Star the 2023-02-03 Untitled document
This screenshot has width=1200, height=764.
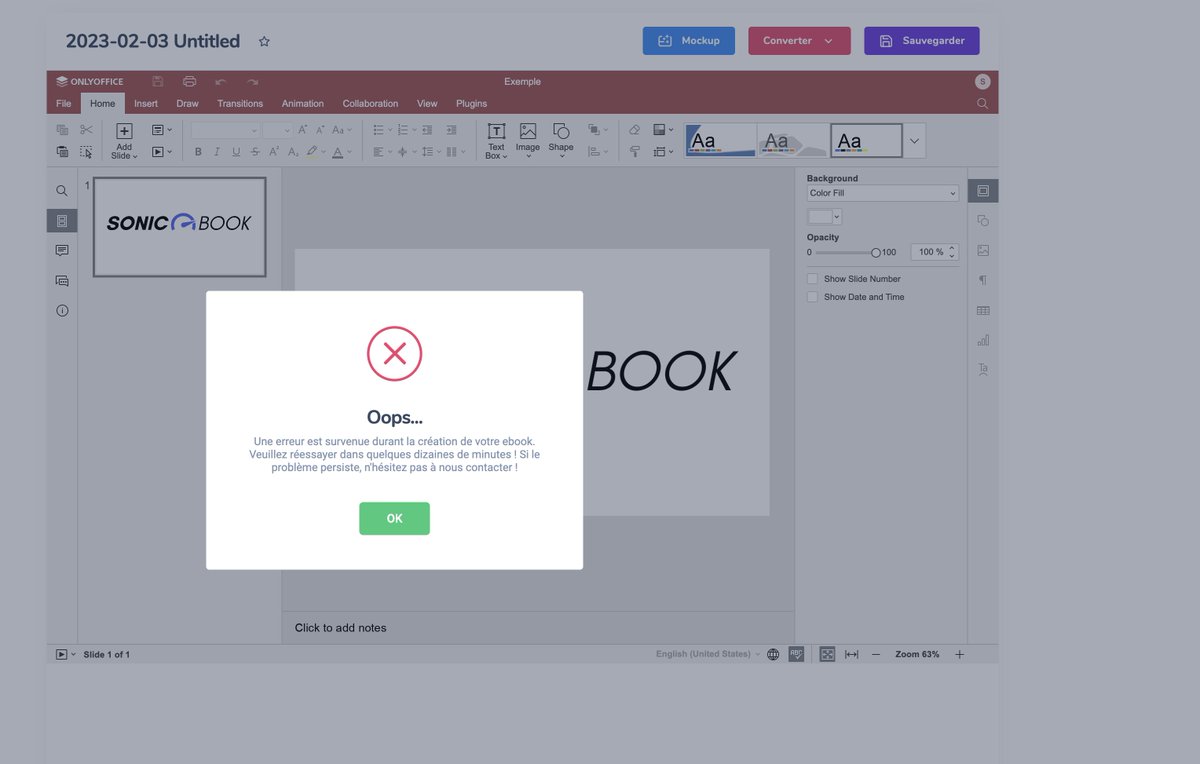264,42
